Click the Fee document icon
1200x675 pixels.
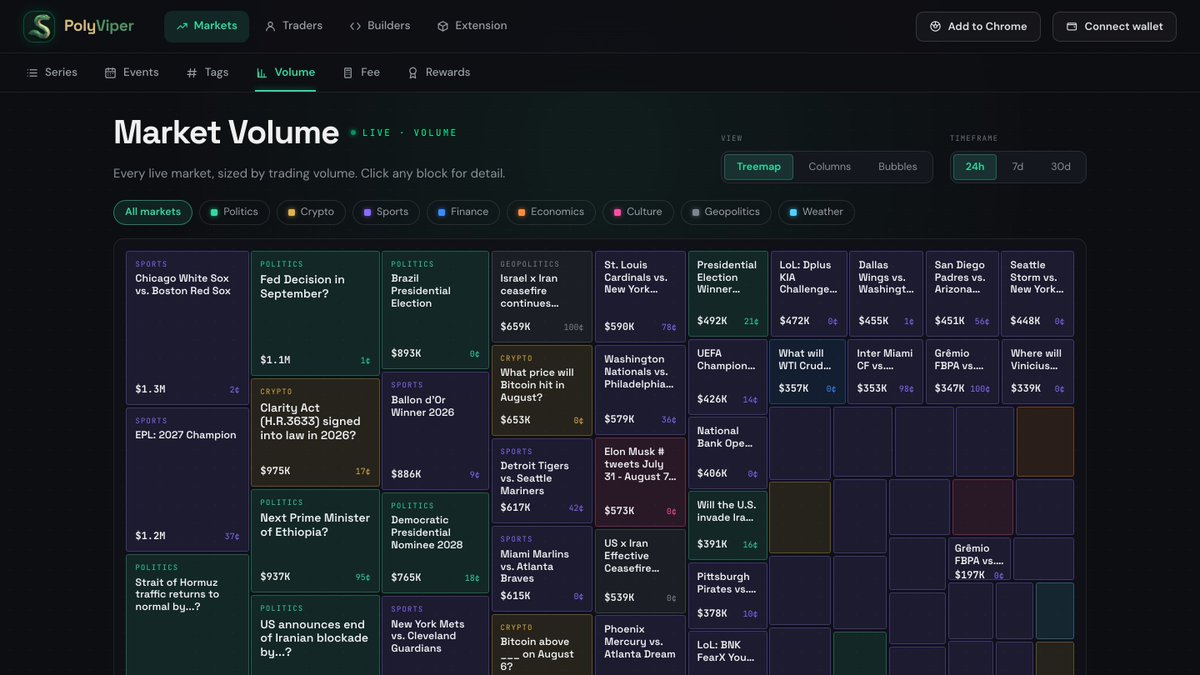tap(348, 73)
